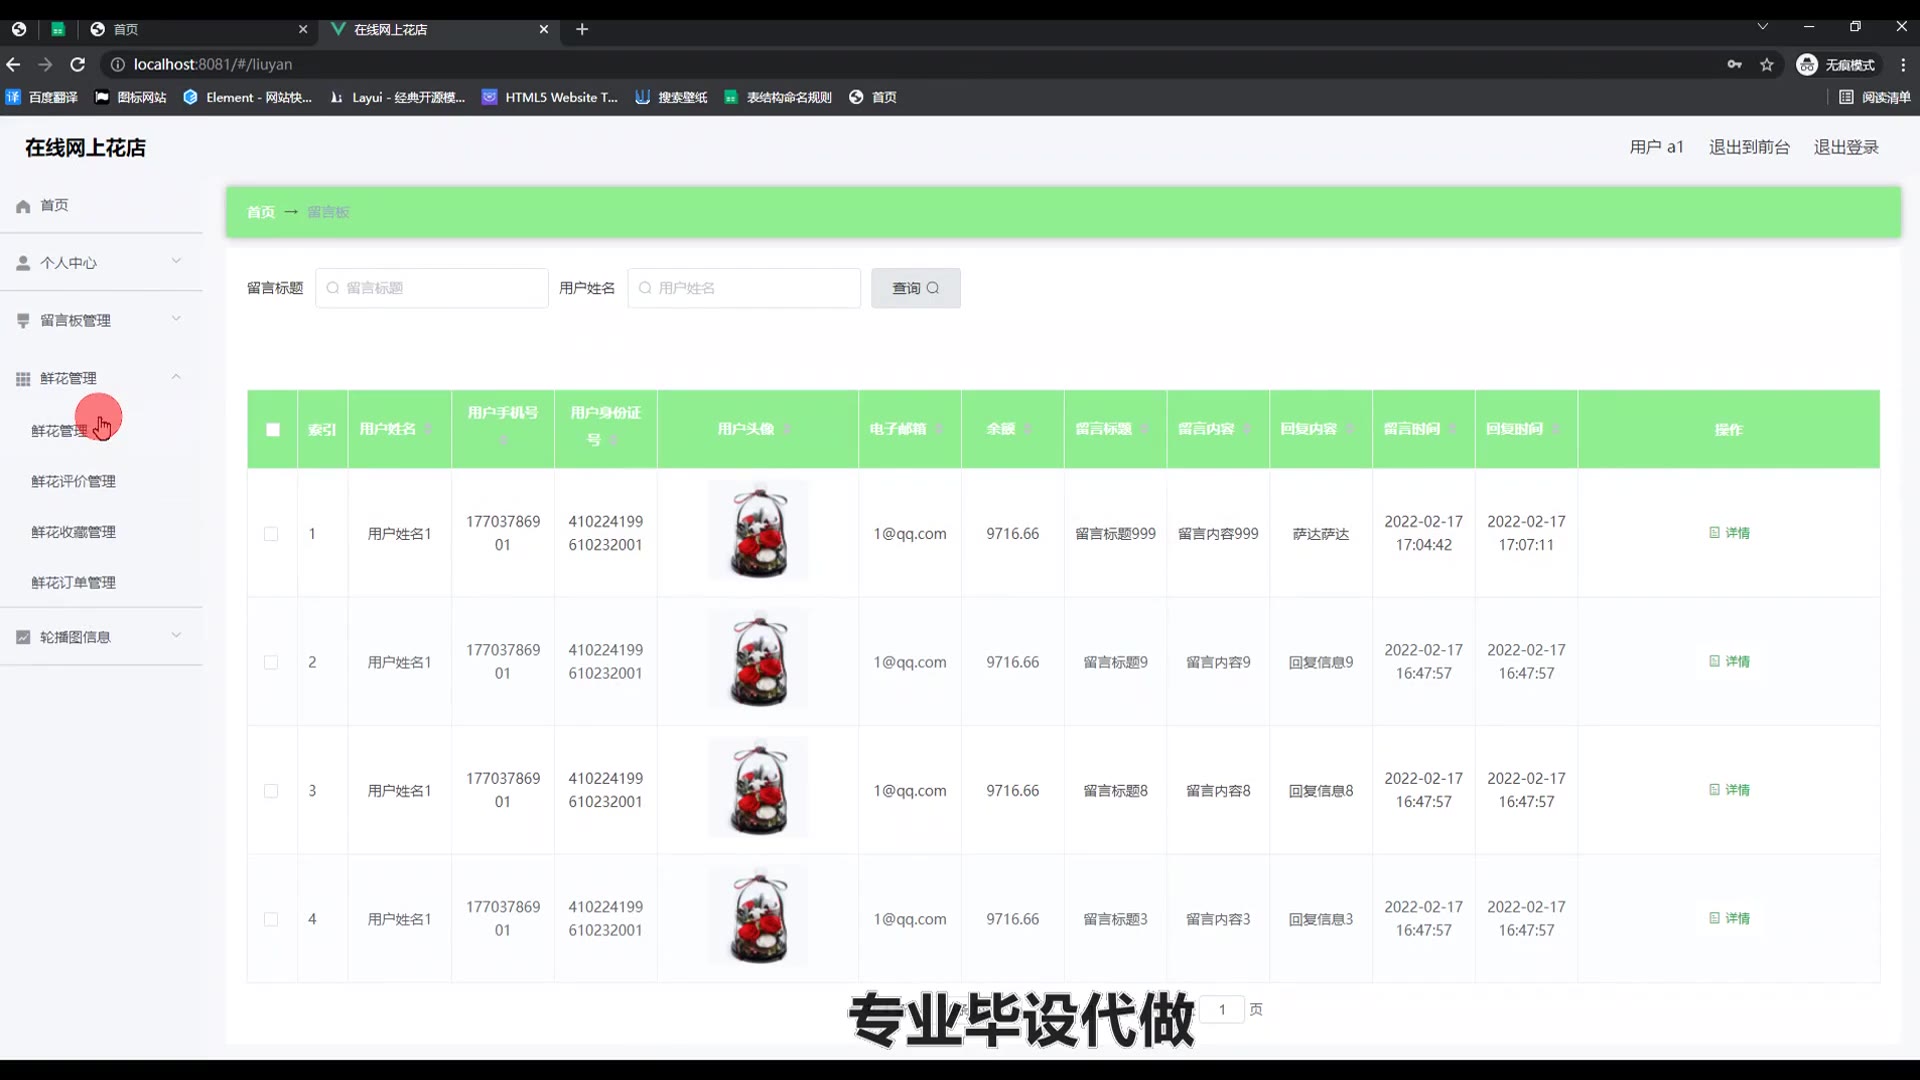
Task: Click the detail icon in row 1
Action: pos(1714,533)
